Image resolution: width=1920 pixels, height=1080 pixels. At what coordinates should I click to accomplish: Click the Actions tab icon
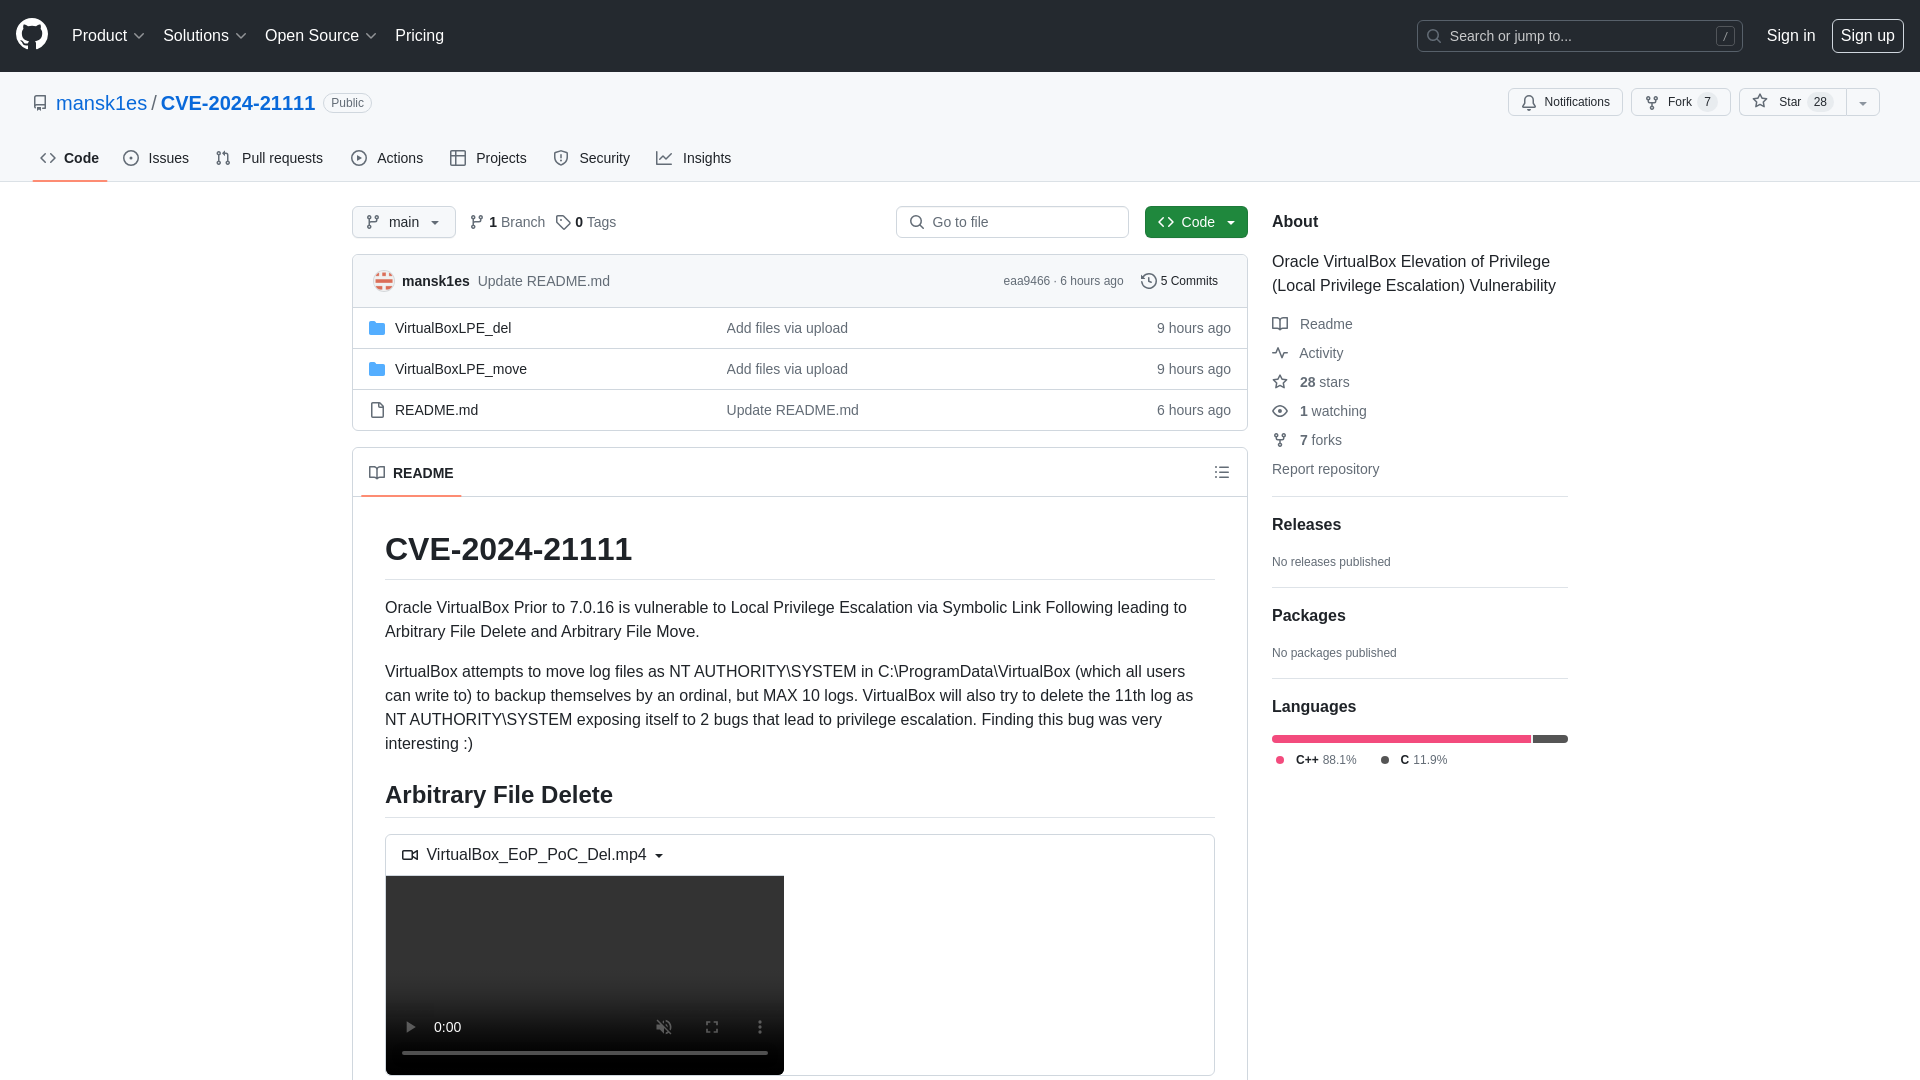pyautogui.click(x=360, y=157)
